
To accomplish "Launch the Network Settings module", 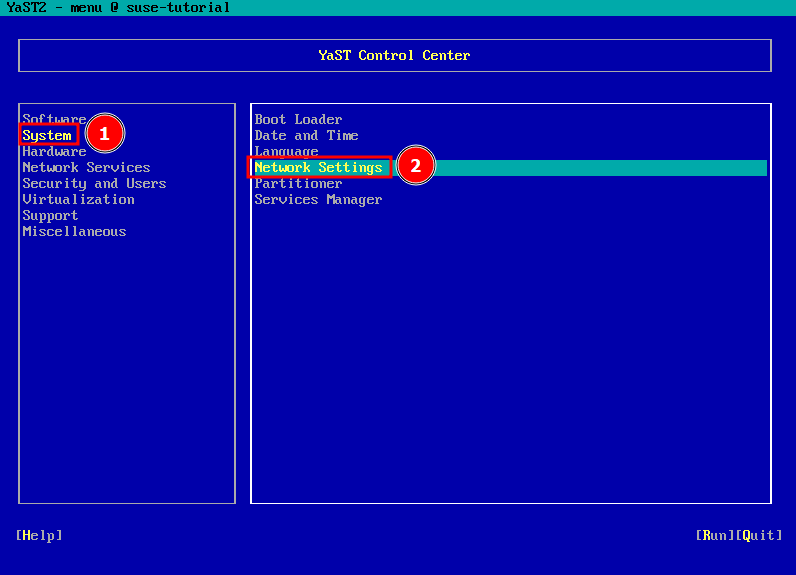I will 510,167.
